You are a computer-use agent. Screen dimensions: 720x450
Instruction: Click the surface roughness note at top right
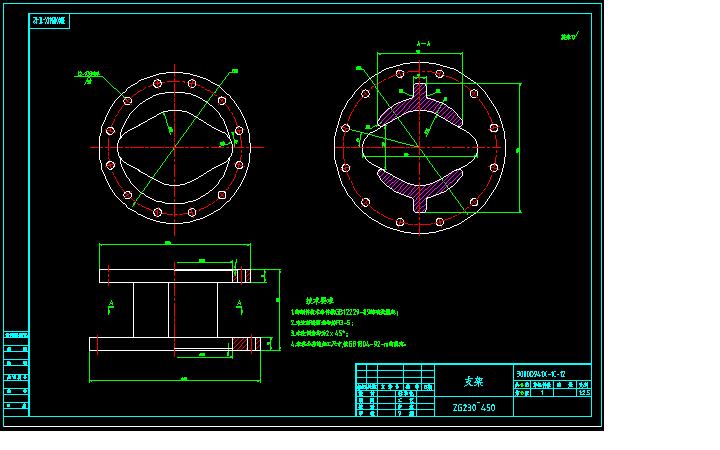point(568,38)
